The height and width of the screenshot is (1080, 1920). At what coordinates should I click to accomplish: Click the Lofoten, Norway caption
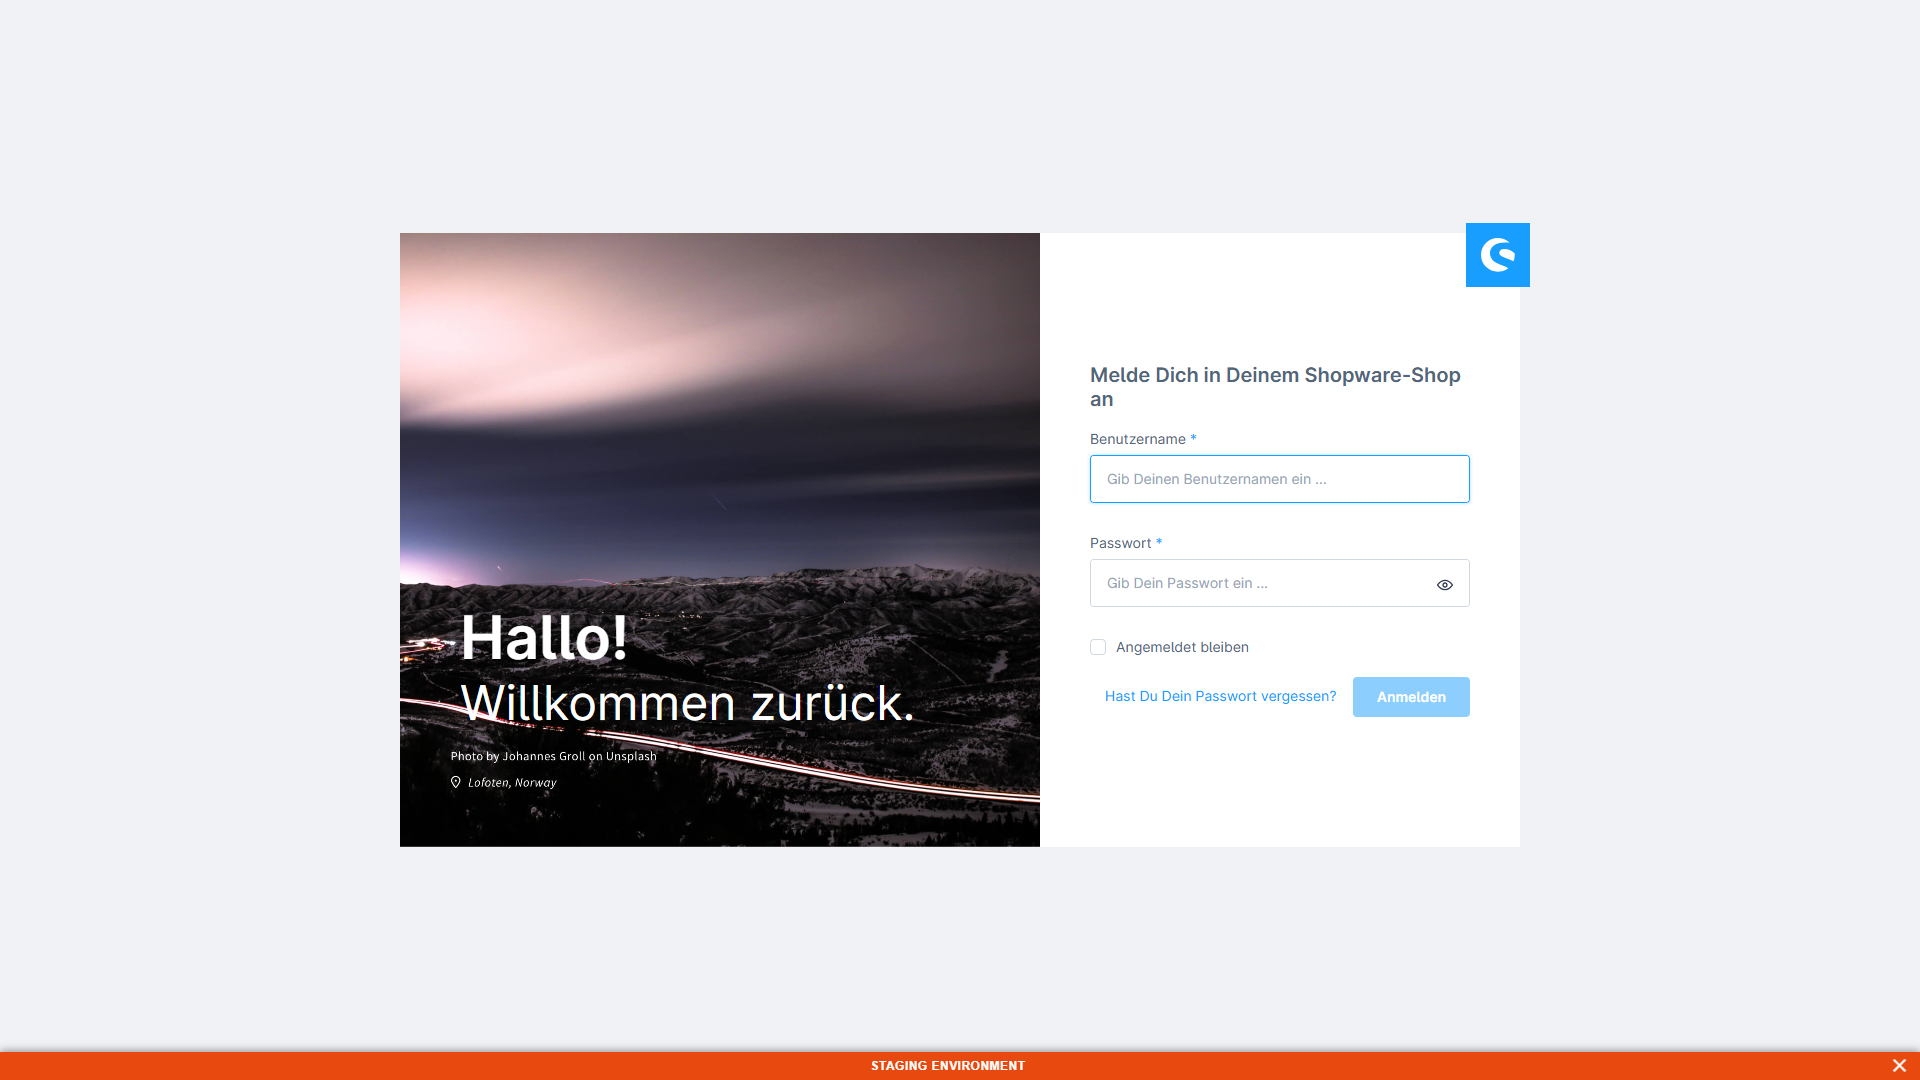point(512,783)
